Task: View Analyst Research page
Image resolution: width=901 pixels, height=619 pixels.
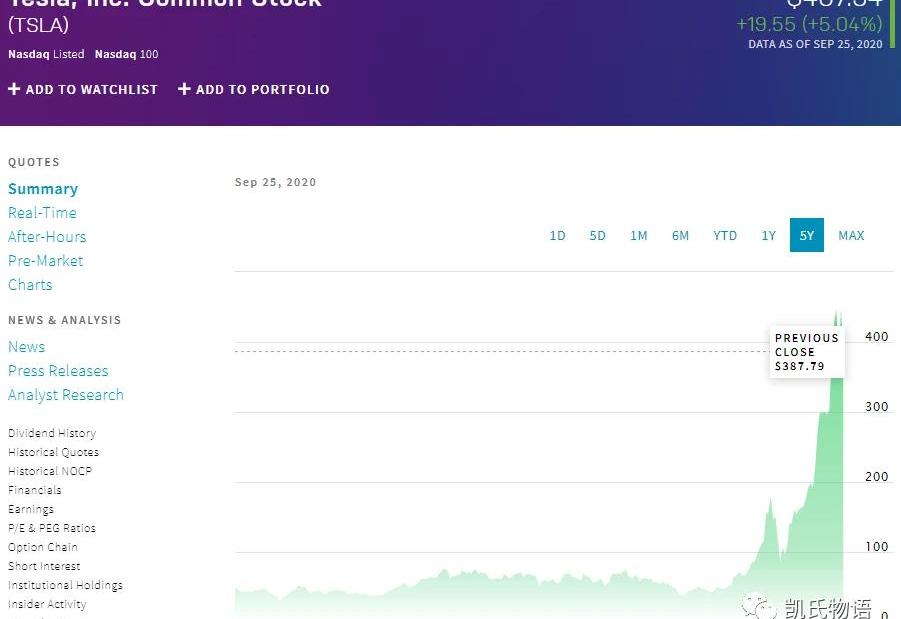Action: click(66, 395)
